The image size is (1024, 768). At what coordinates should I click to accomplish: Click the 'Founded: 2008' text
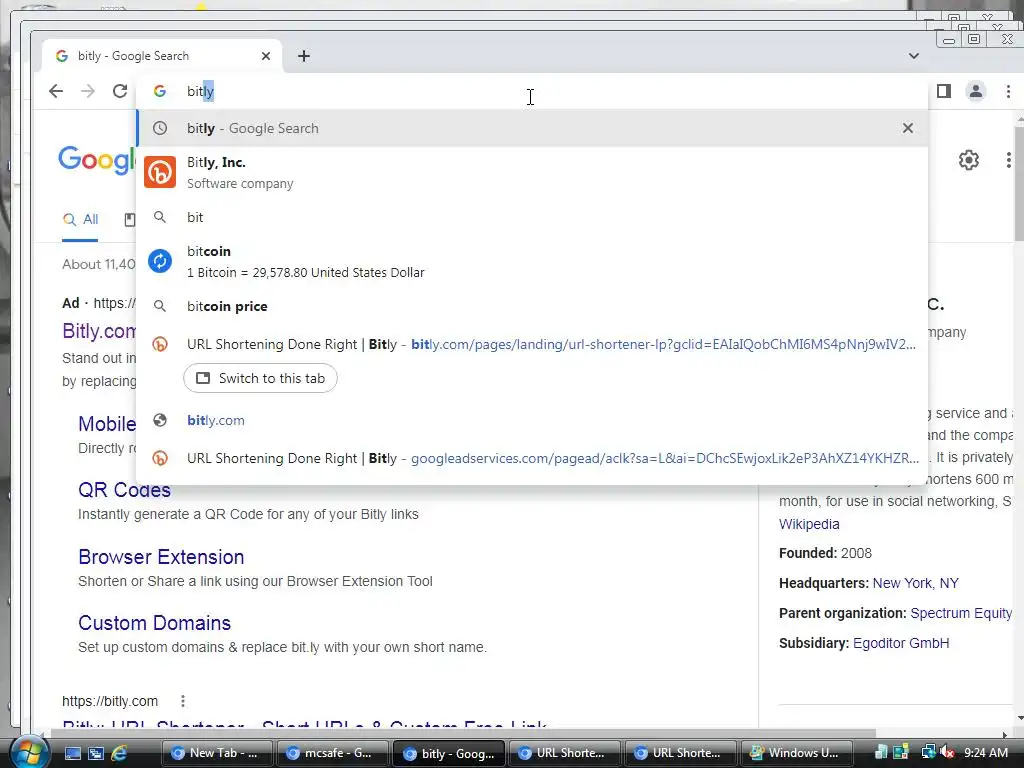click(x=825, y=553)
